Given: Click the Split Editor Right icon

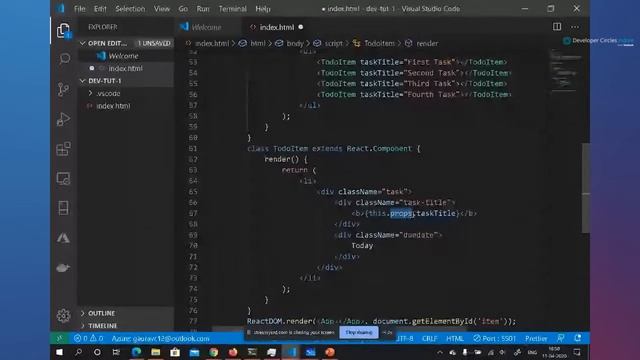Looking at the screenshot, I should click(557, 27).
